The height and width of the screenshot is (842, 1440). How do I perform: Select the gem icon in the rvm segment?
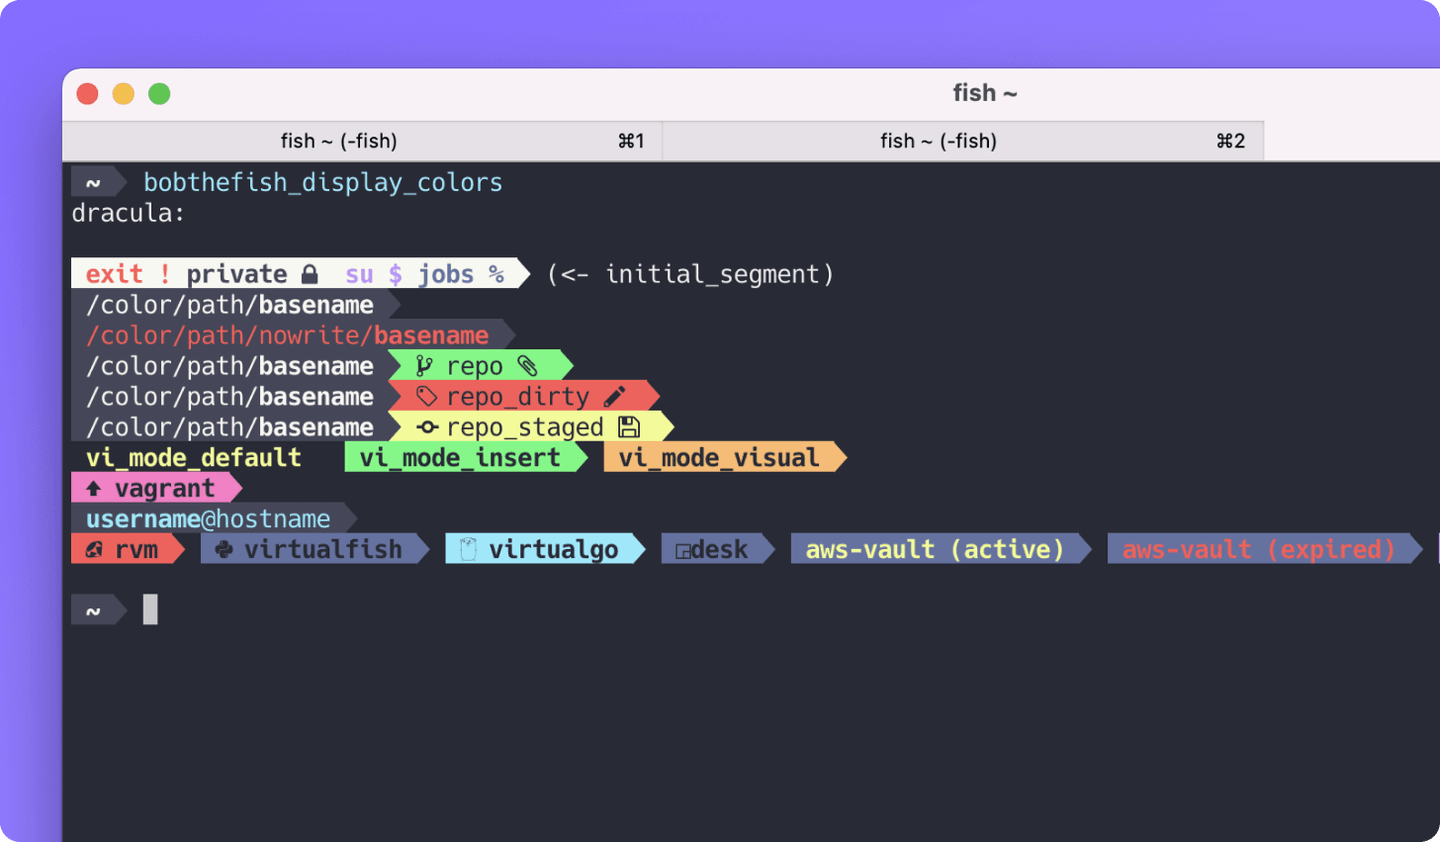tap(93, 548)
